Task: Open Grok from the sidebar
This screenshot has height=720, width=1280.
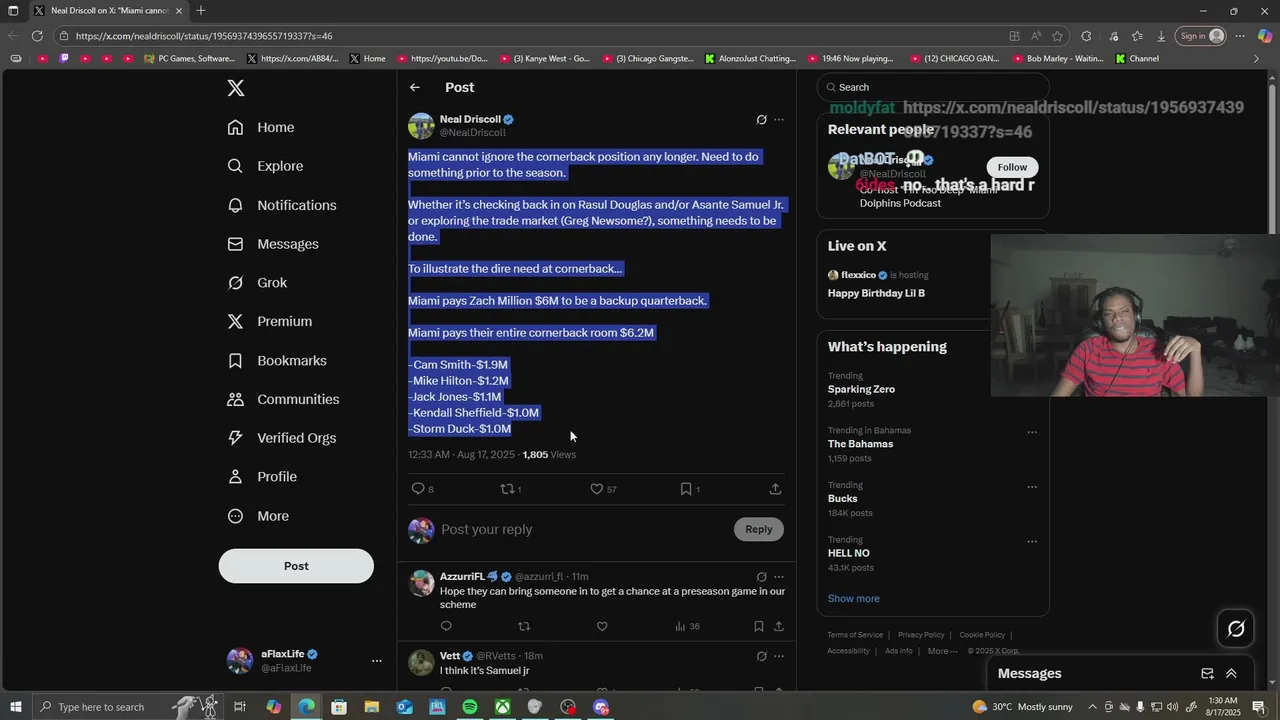Action: [257, 283]
